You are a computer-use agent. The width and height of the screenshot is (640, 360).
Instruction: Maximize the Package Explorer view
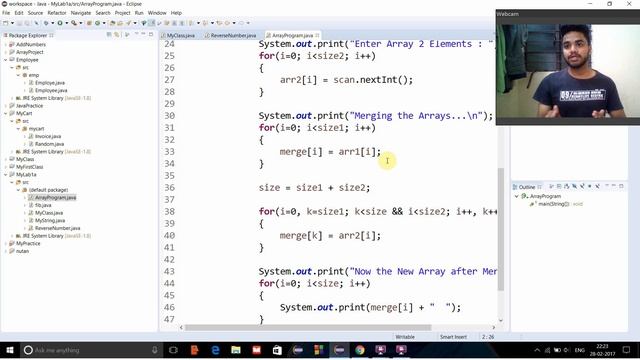151,34
